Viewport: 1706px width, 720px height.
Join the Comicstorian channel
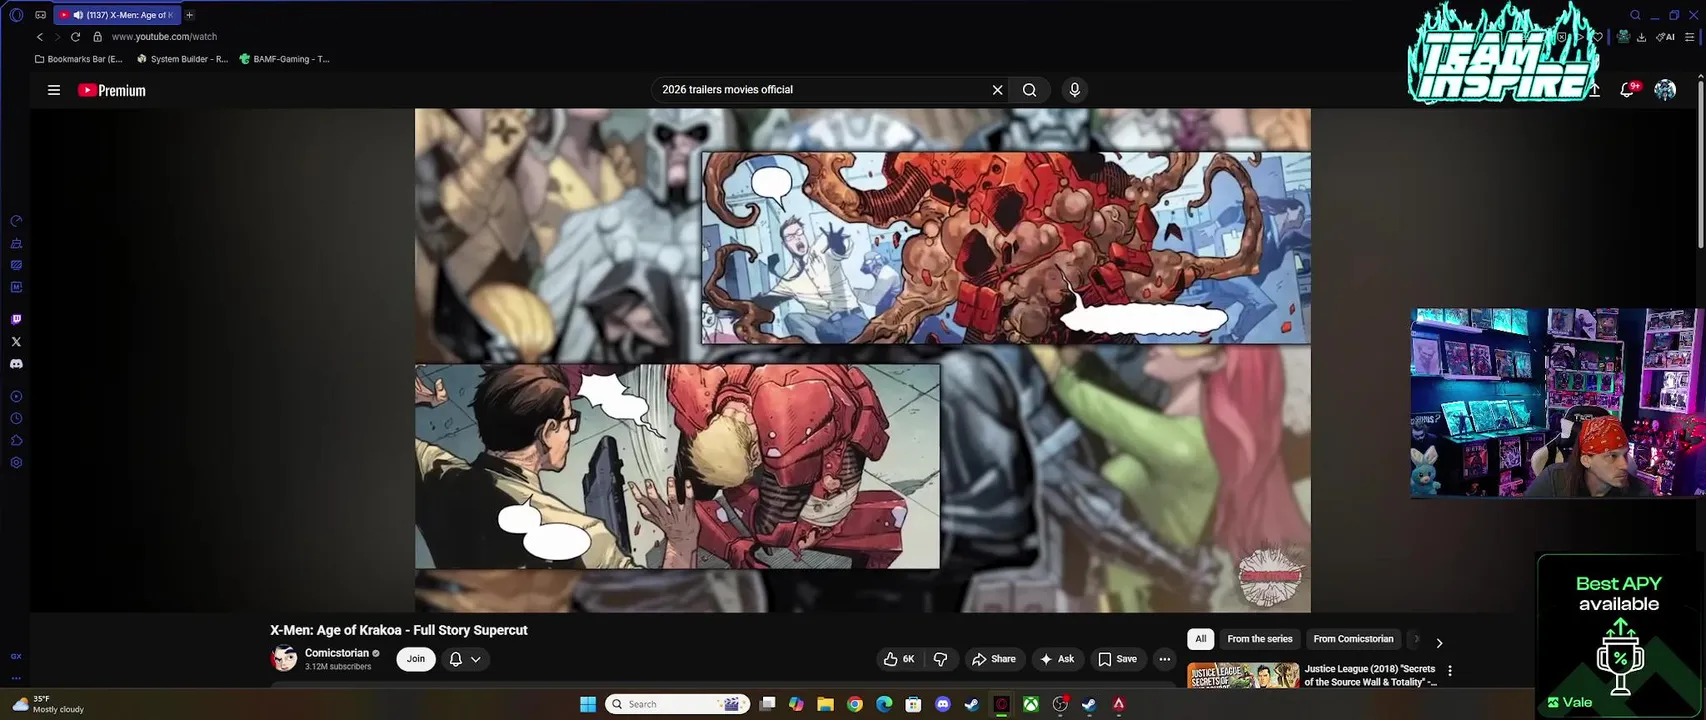click(416, 659)
